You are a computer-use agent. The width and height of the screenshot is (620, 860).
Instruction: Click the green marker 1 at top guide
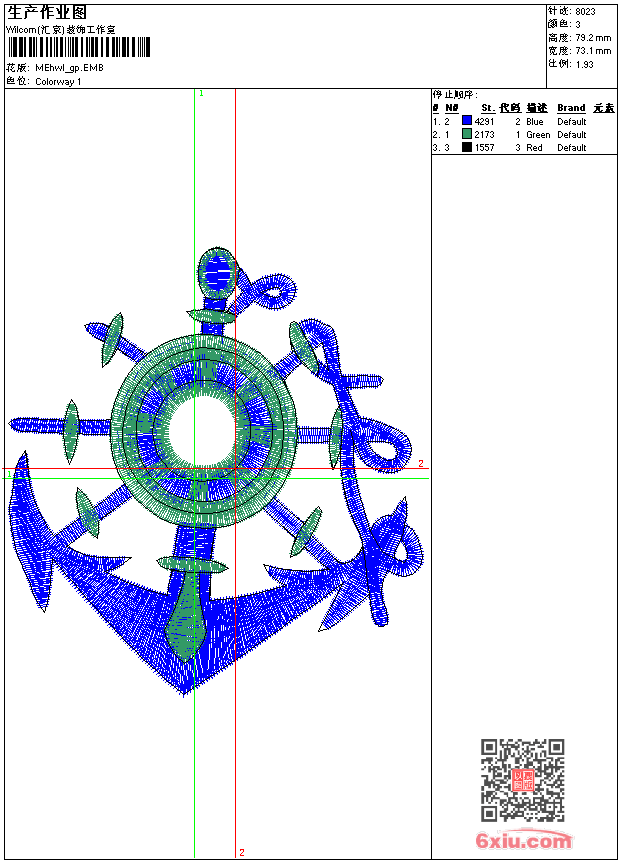[x=201, y=93]
